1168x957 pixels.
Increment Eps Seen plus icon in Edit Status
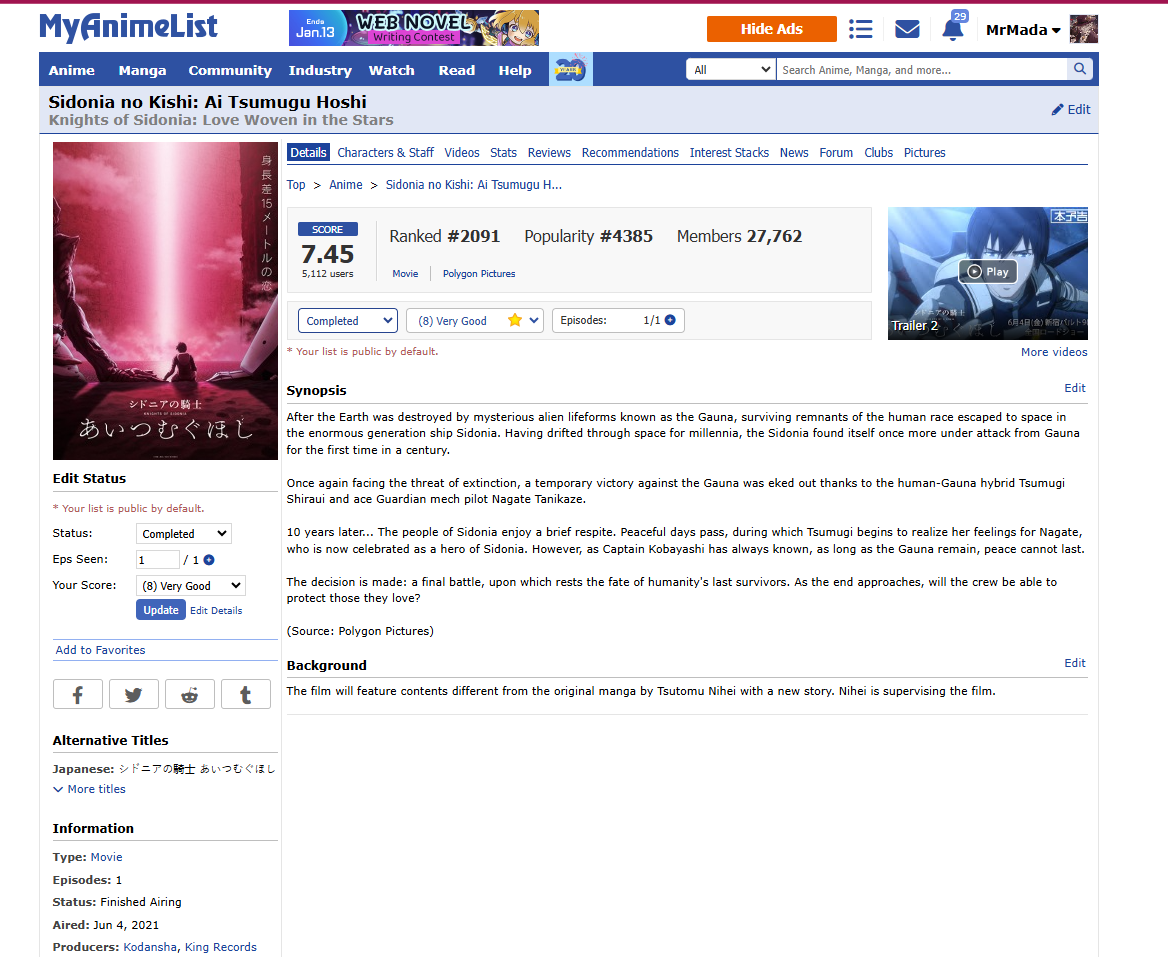(209, 560)
